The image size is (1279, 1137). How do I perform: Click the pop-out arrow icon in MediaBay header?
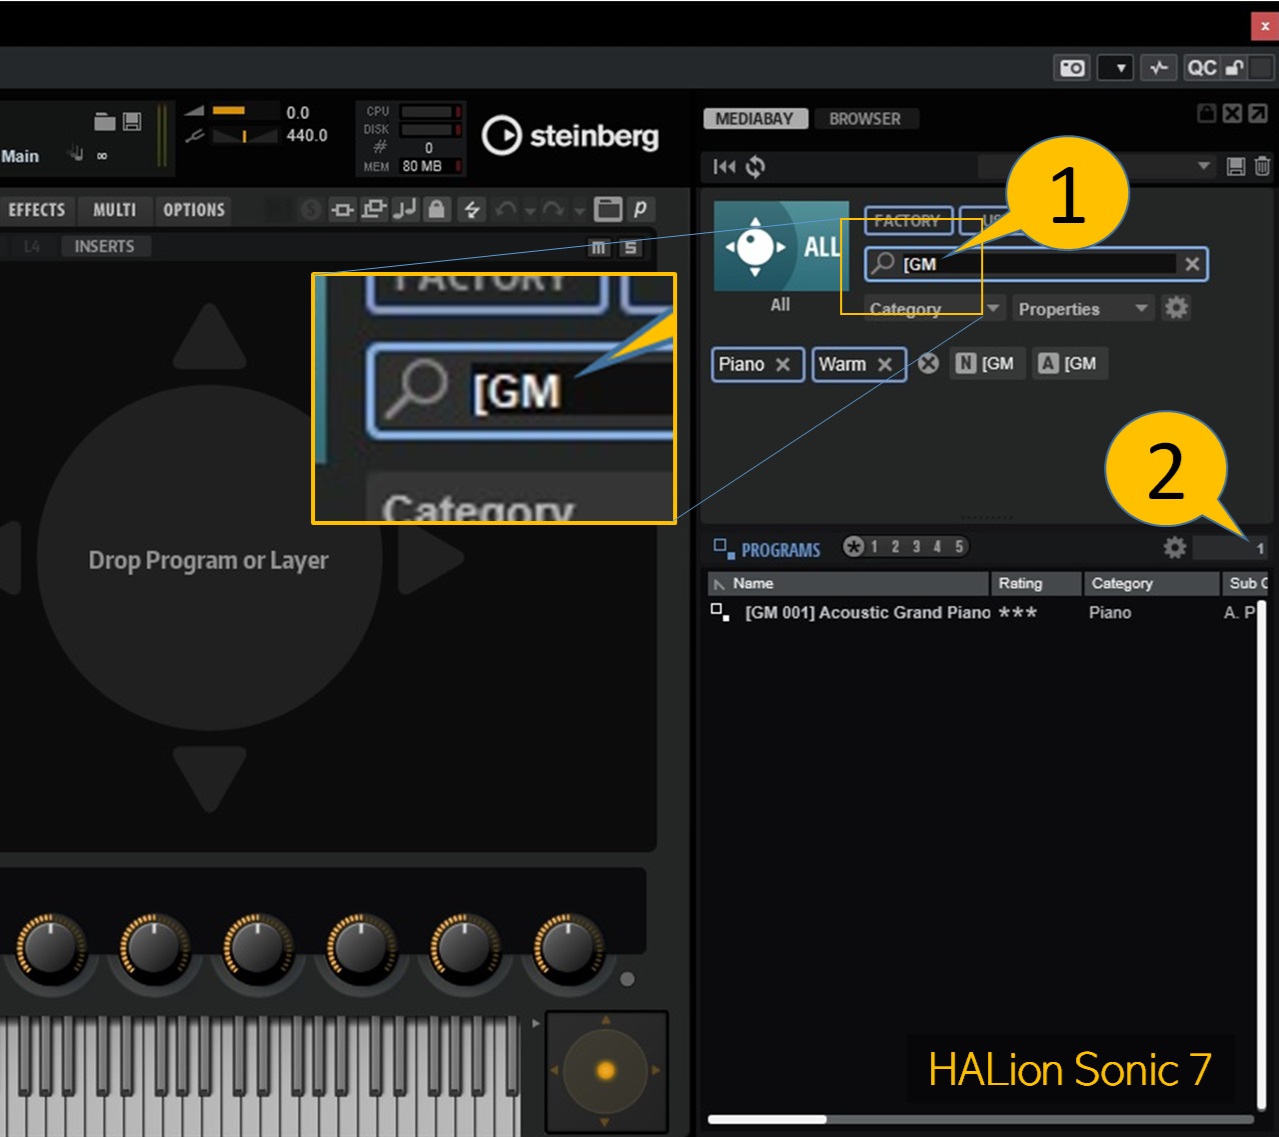[1258, 113]
